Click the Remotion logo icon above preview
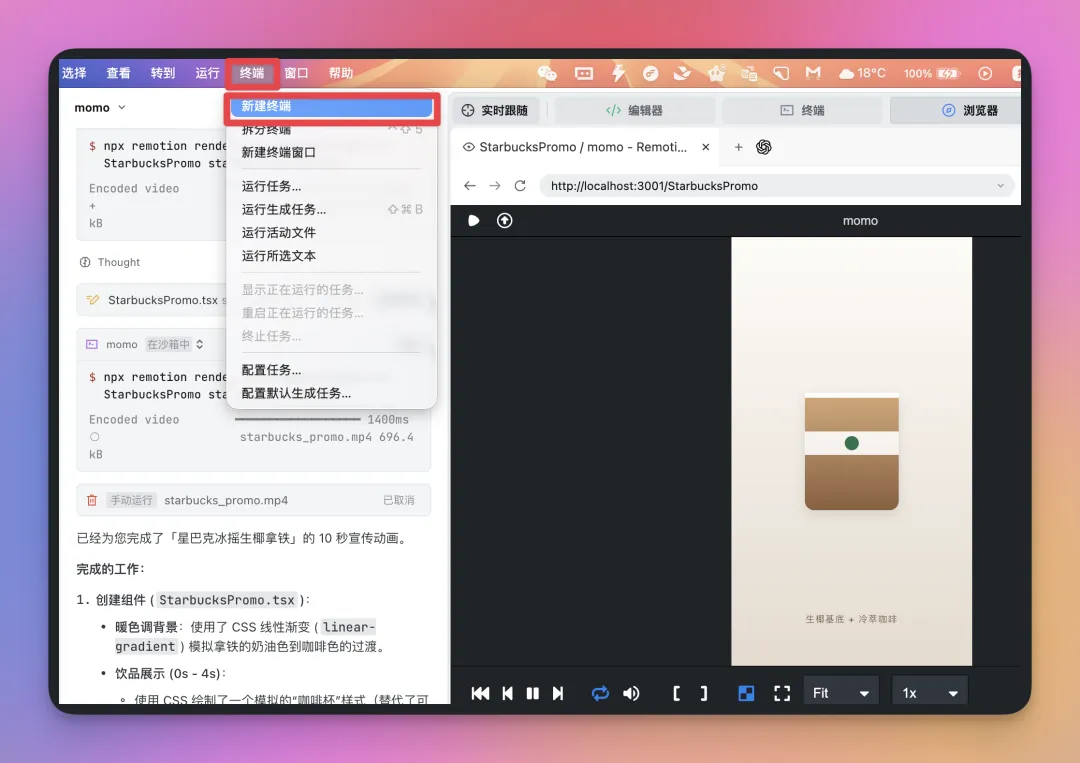This screenshot has width=1080, height=763. (474, 220)
